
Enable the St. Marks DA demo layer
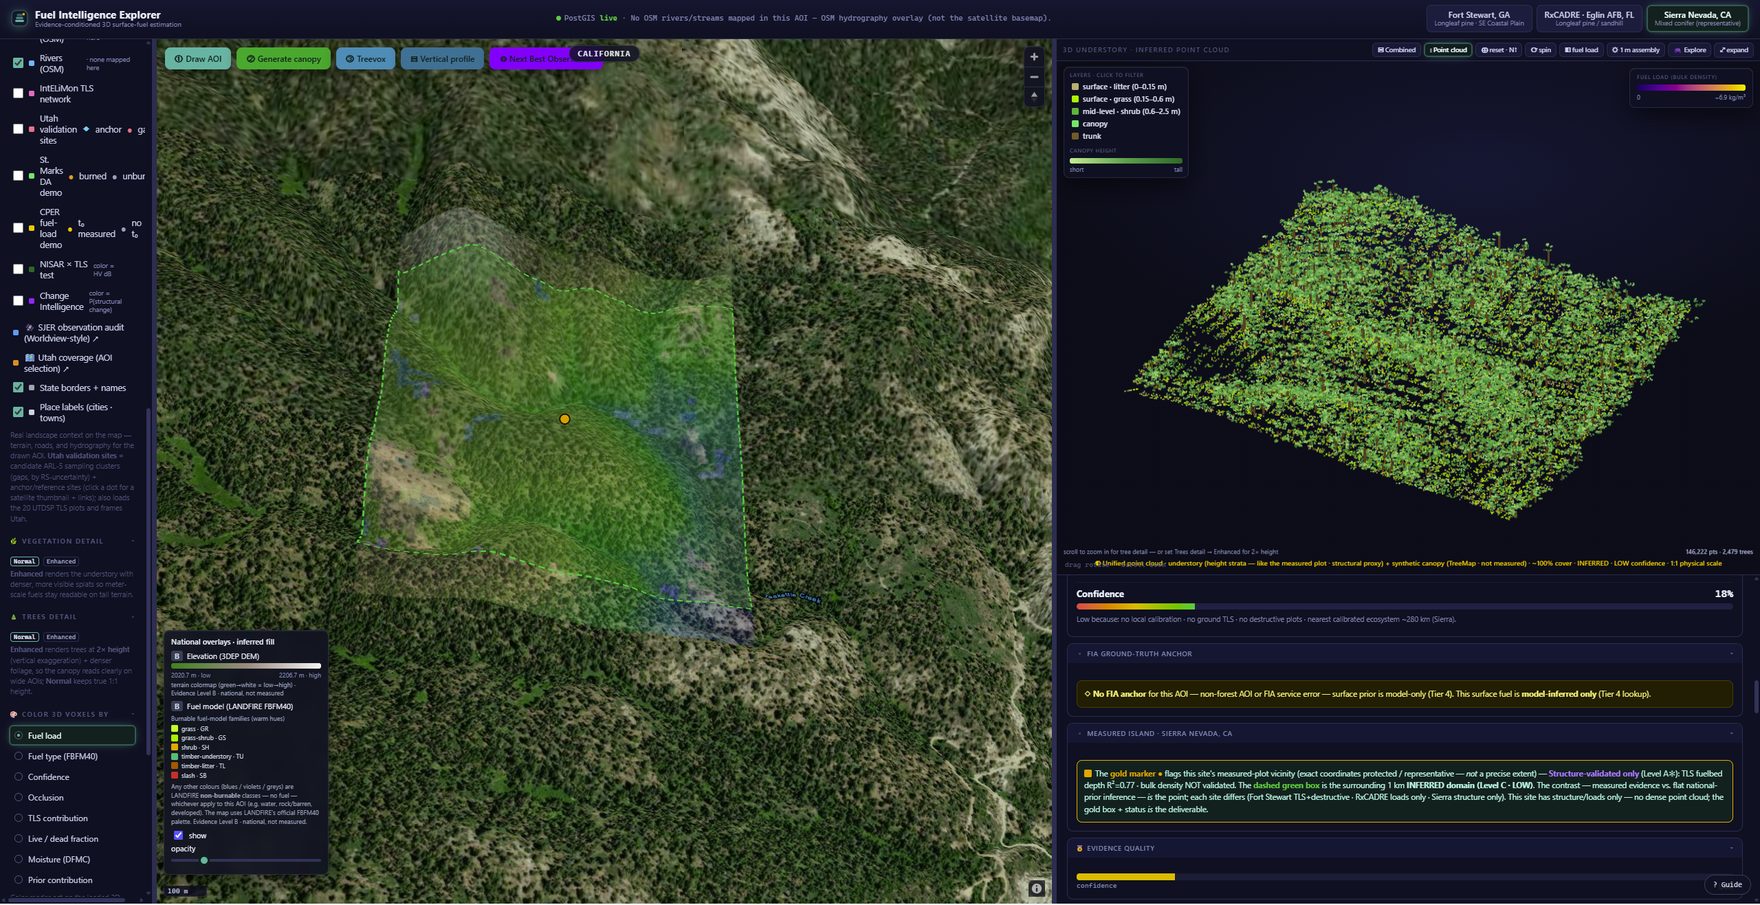pos(18,176)
